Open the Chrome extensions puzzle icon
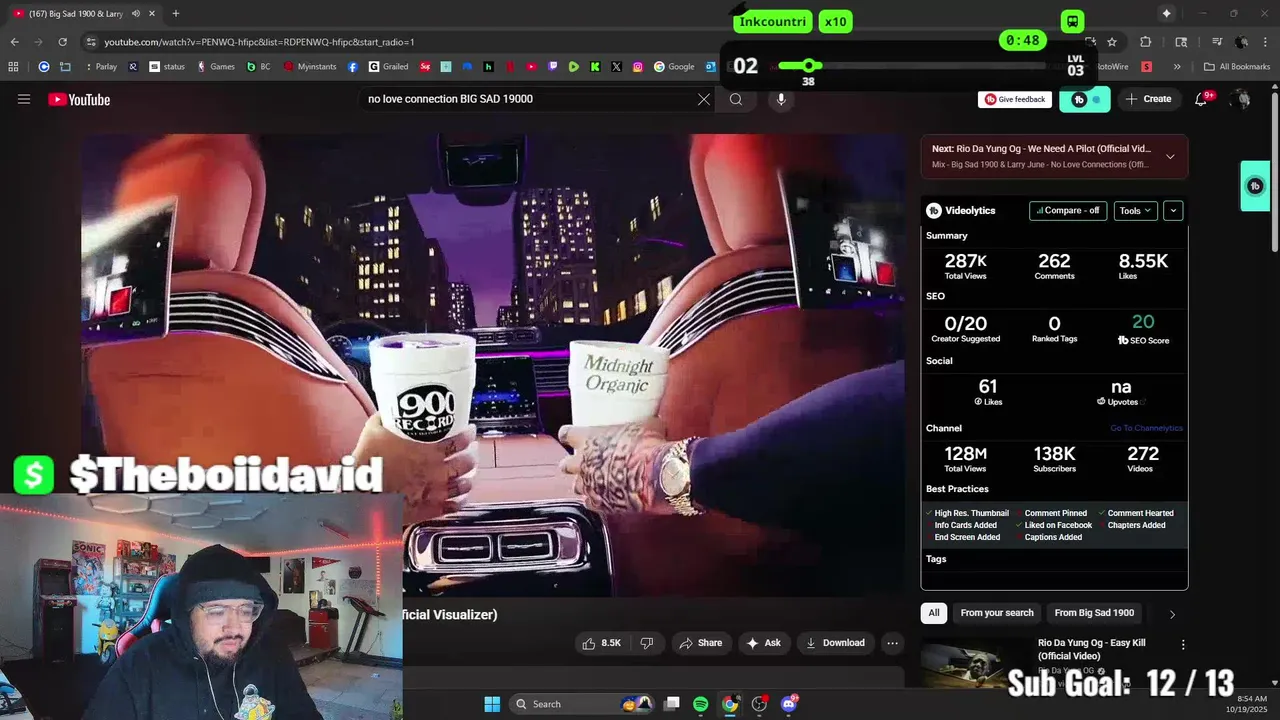The height and width of the screenshot is (720, 1280). tap(1146, 42)
